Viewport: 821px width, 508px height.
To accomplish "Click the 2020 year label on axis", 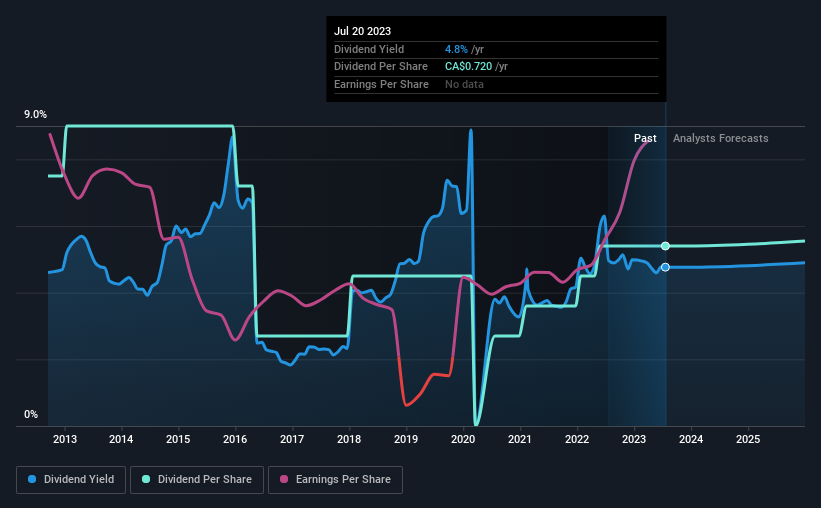I will 463,439.
